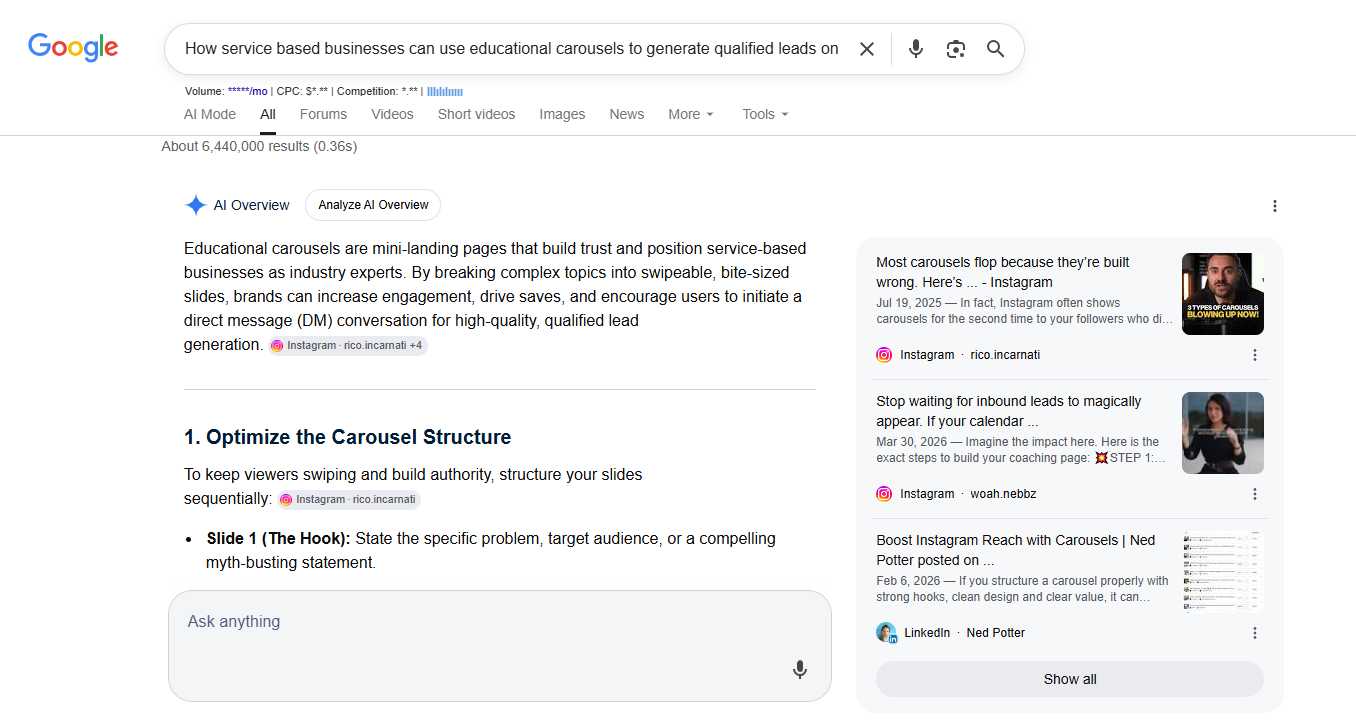Select the All results tab
This screenshot has width=1356, height=720.
click(268, 114)
